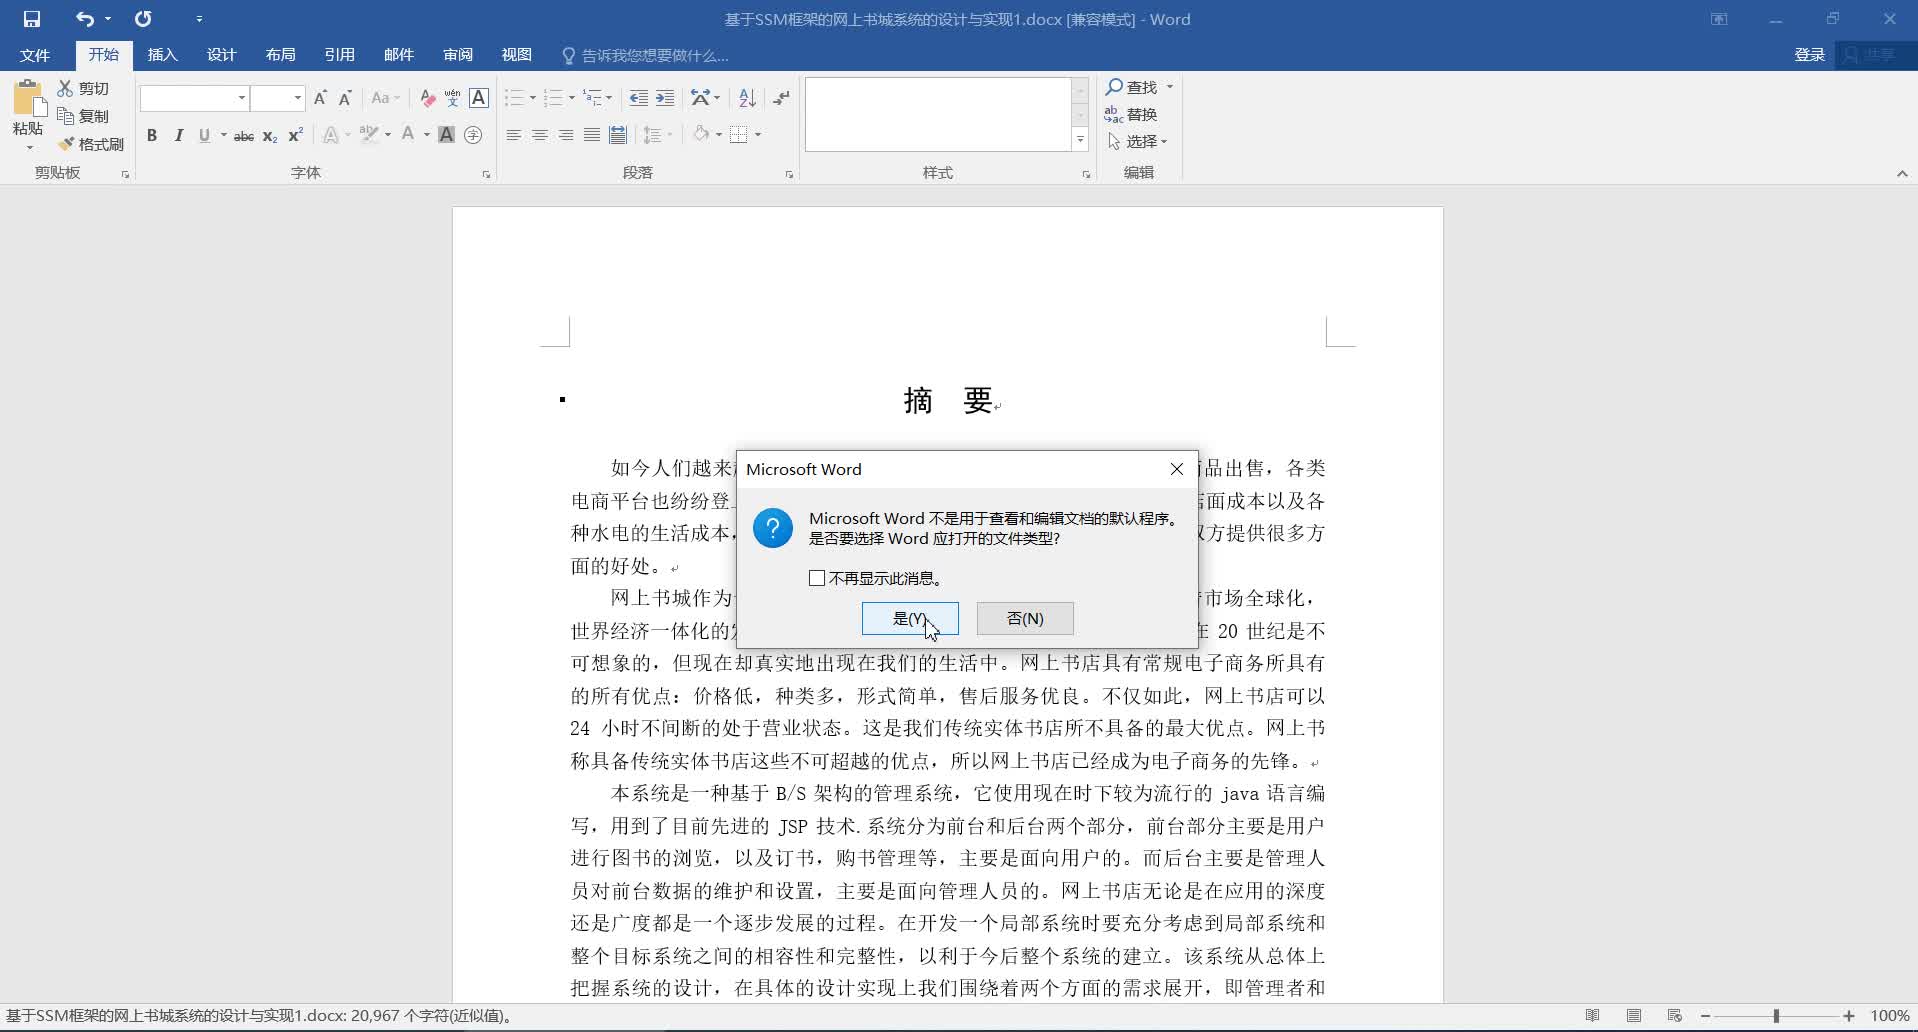Image resolution: width=1918 pixels, height=1032 pixels.
Task: Open the Change Case (Aa) dropdown
Action: pos(385,98)
